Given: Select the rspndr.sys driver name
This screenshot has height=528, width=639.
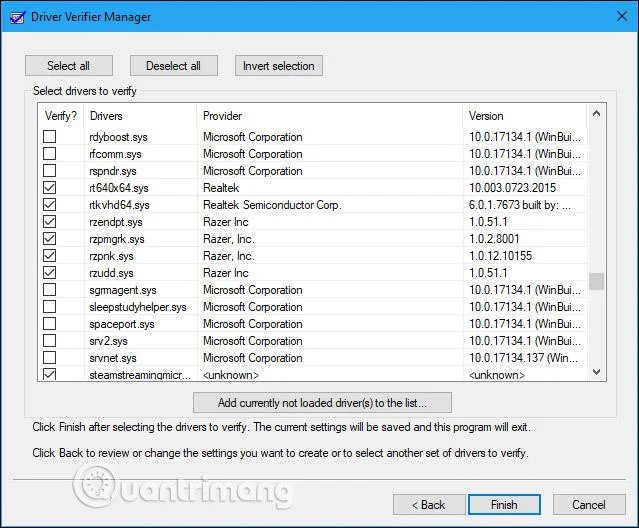Looking at the screenshot, I should (113, 171).
